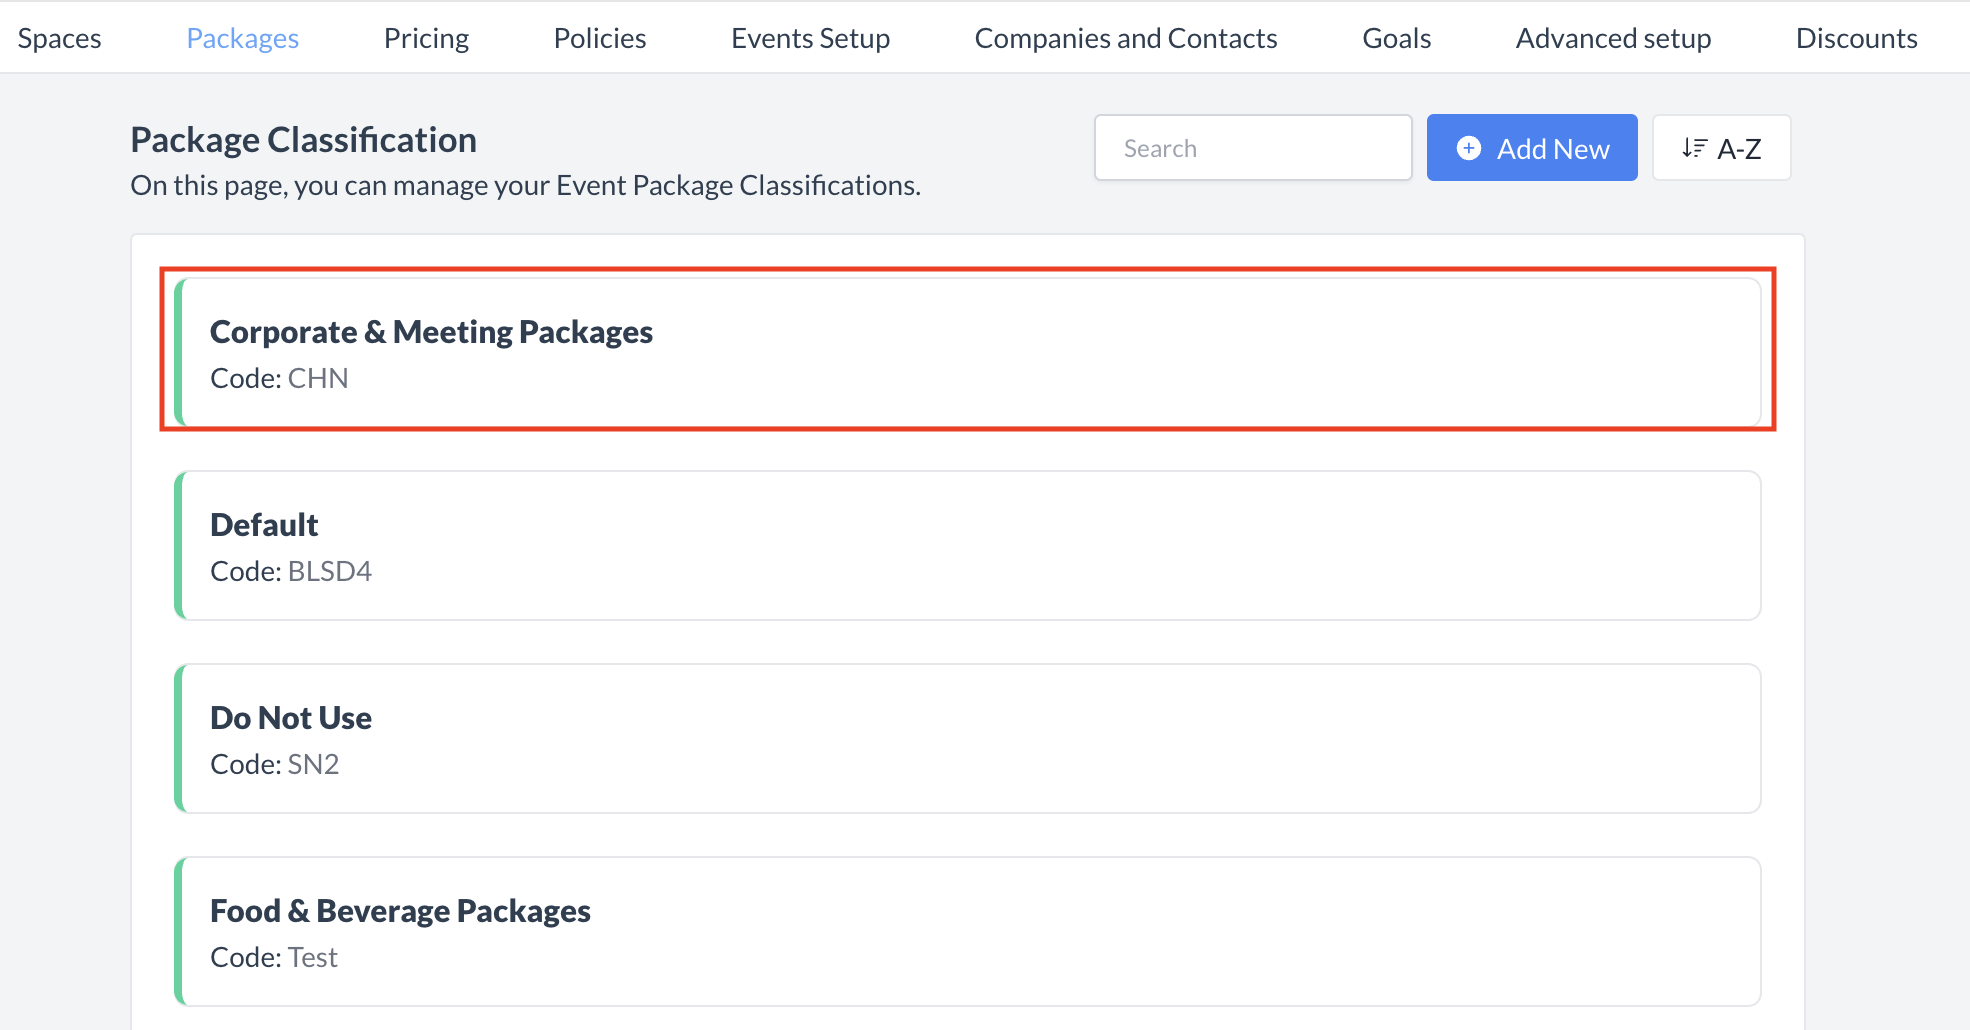Focus the Search input field

(1252, 148)
